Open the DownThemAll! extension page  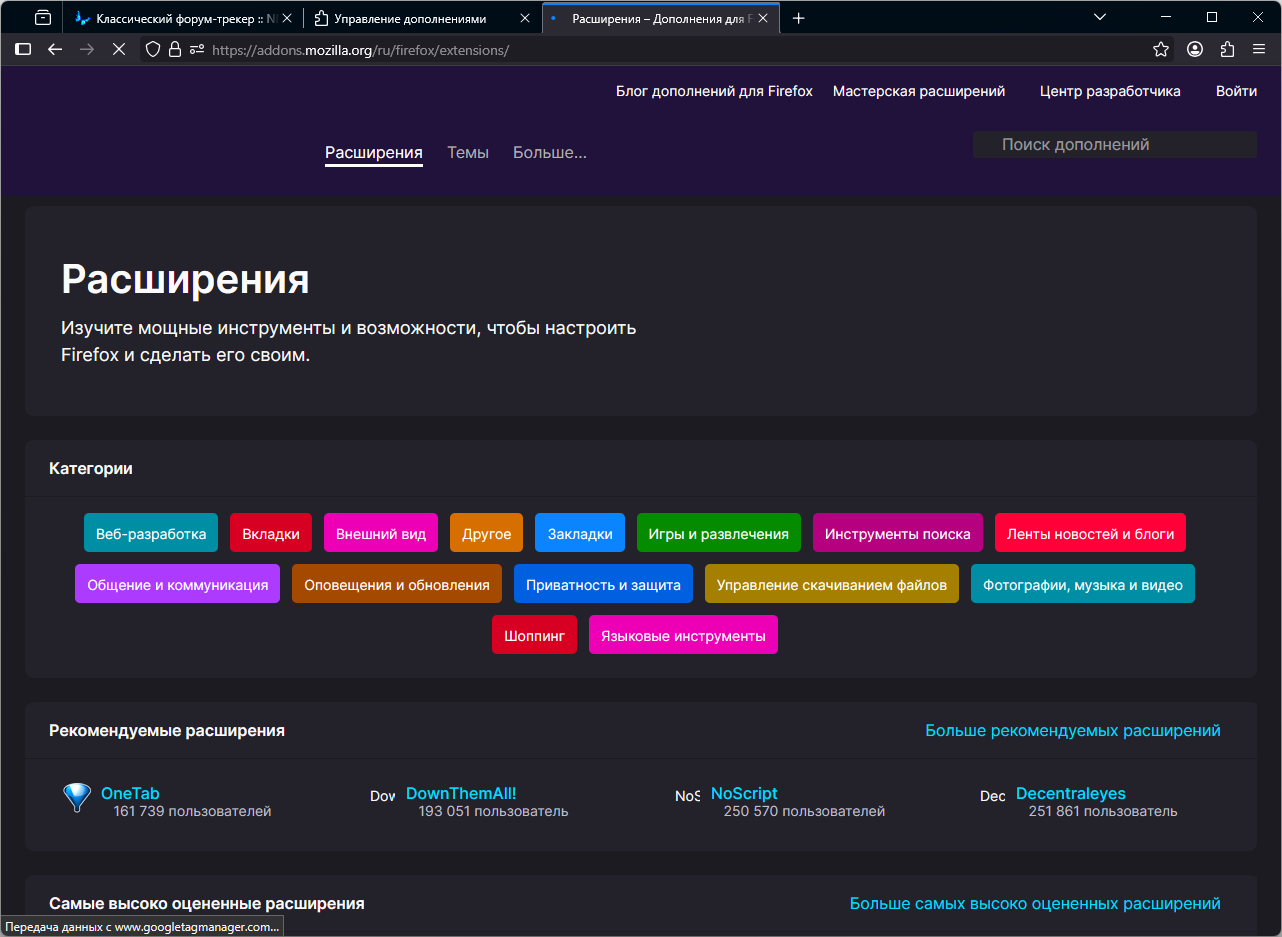[x=461, y=793]
